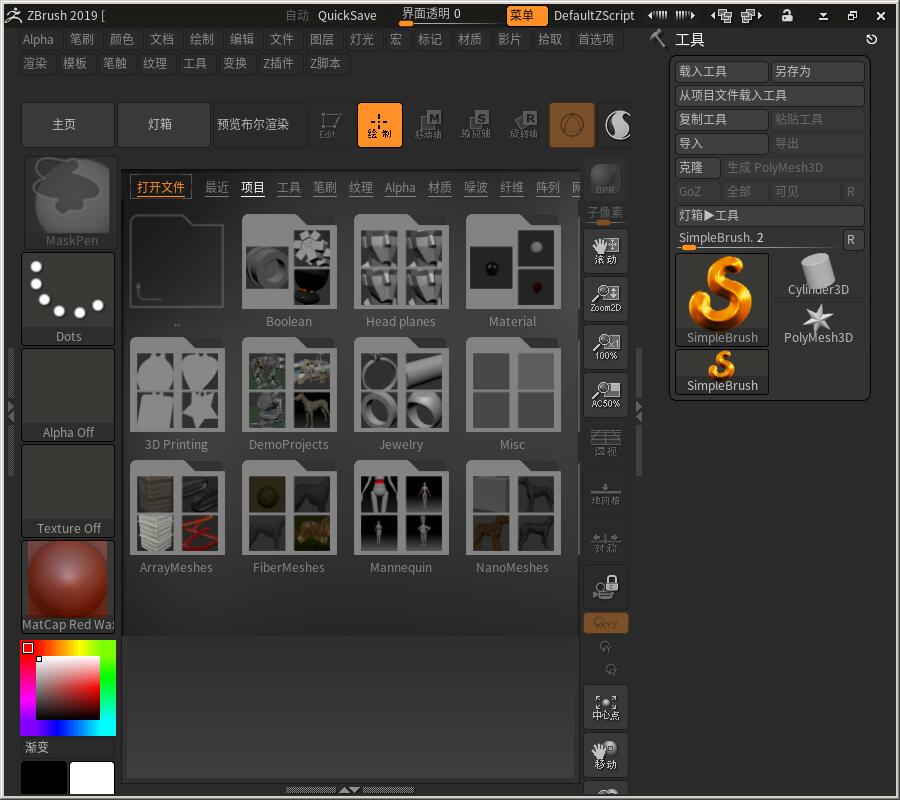900x800 pixels.
Task: Select the white main color swatch
Action: pos(92,778)
